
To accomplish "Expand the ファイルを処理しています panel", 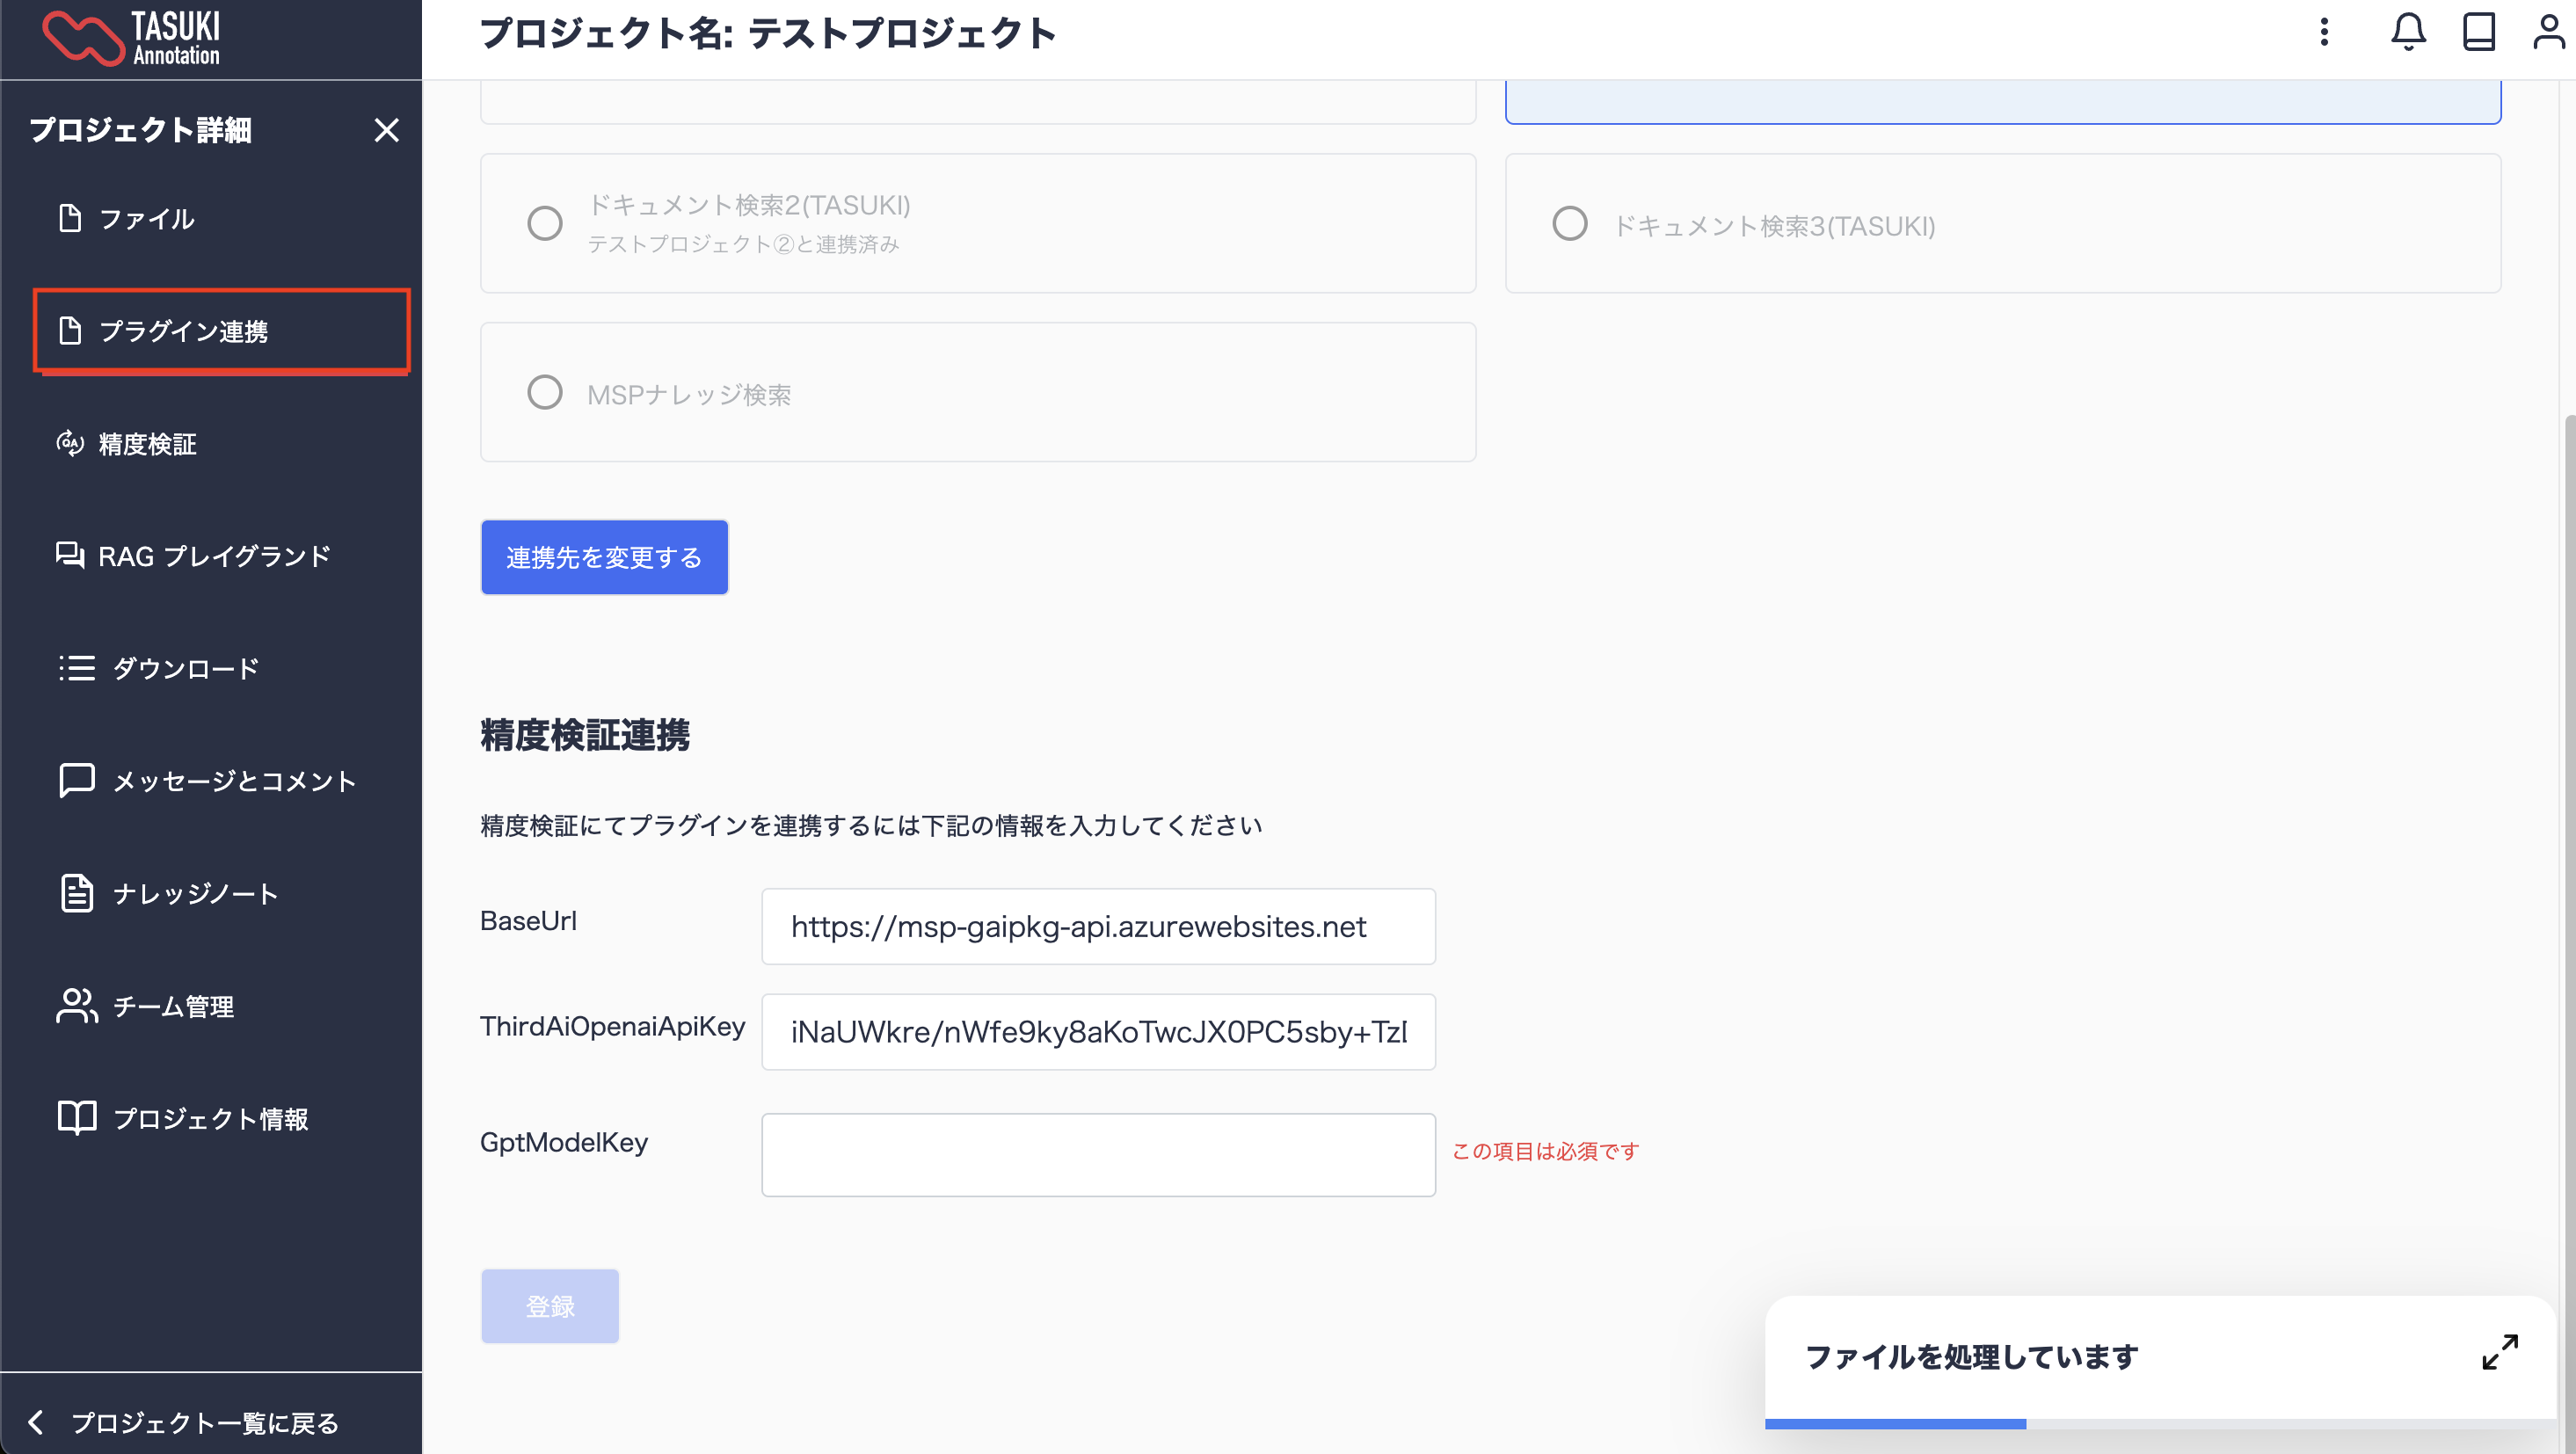I will click(2499, 1352).
